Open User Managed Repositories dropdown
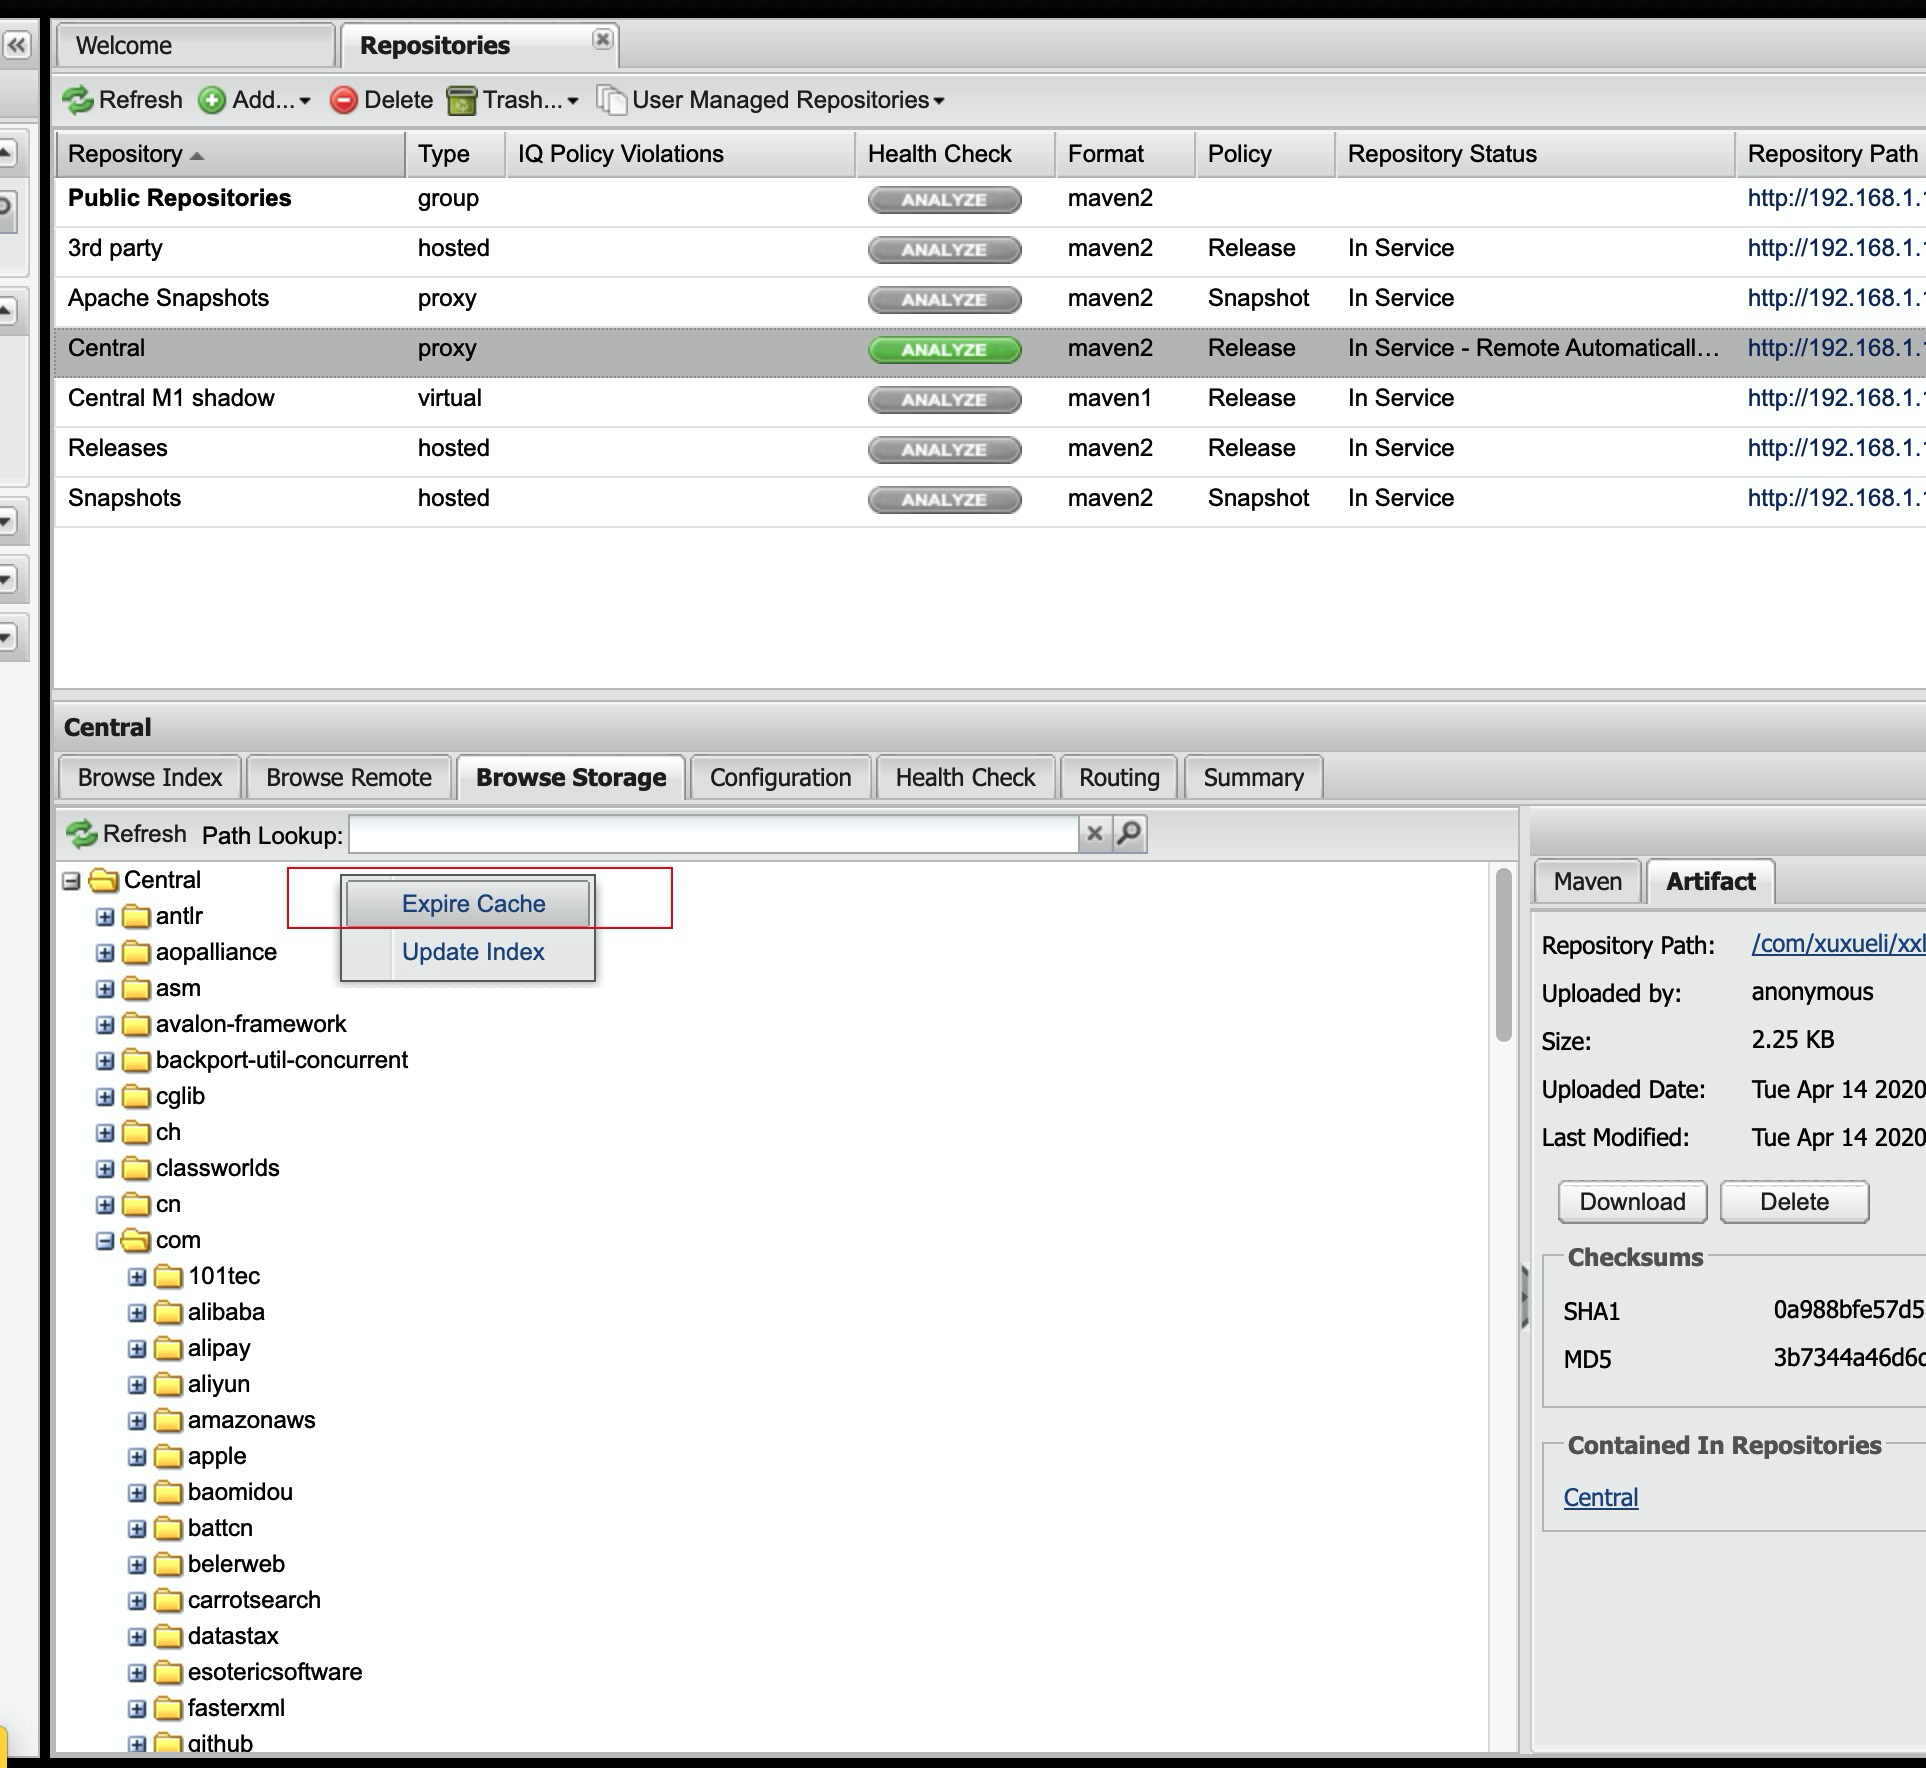Screen dimensions: 1926x1768 click(x=780, y=100)
